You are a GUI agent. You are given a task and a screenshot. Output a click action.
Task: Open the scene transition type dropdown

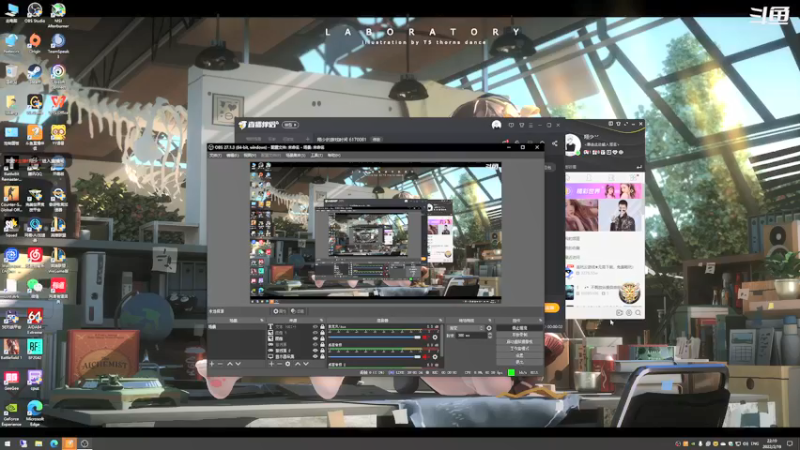(465, 328)
